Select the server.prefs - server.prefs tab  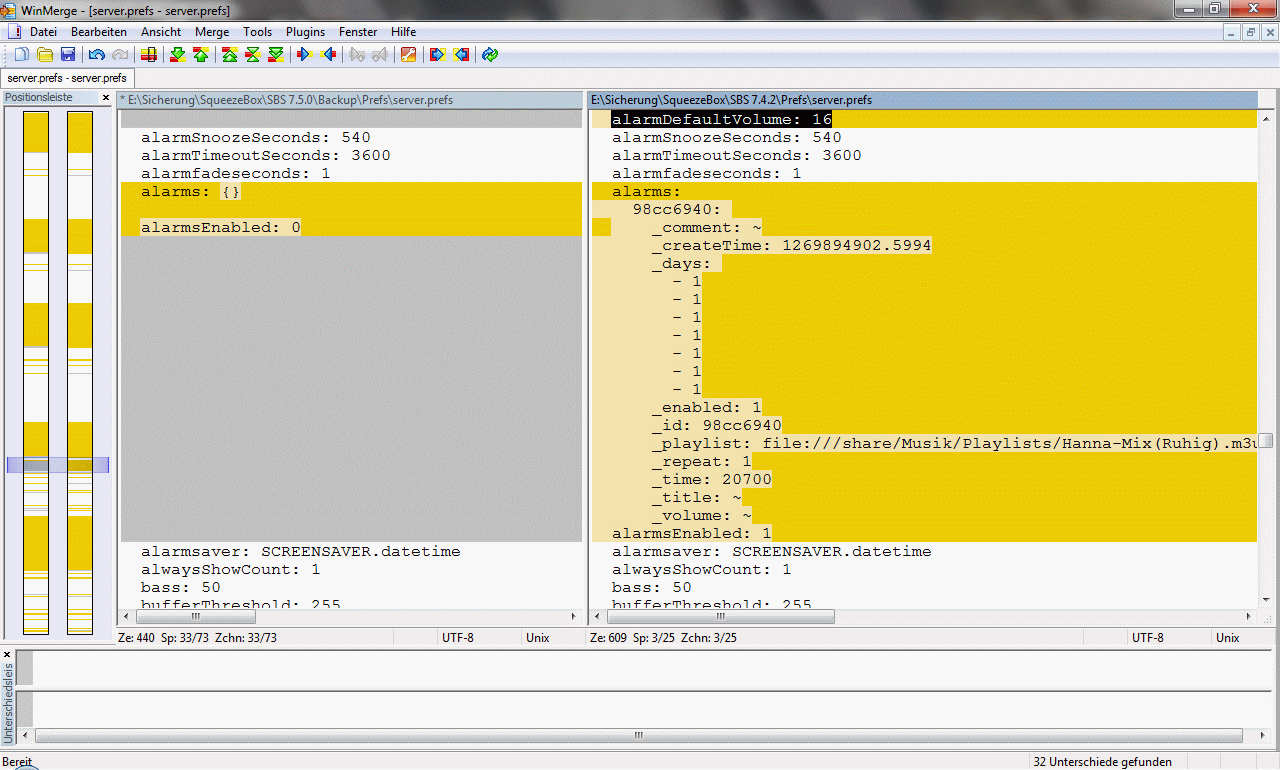pos(67,78)
